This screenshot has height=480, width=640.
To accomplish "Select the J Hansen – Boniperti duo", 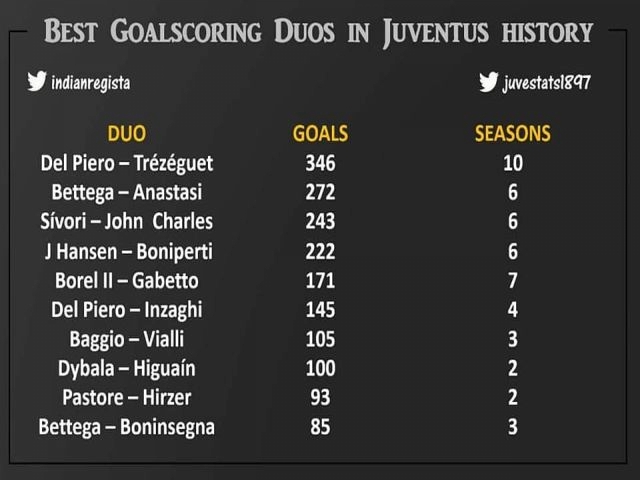I will coord(129,251).
